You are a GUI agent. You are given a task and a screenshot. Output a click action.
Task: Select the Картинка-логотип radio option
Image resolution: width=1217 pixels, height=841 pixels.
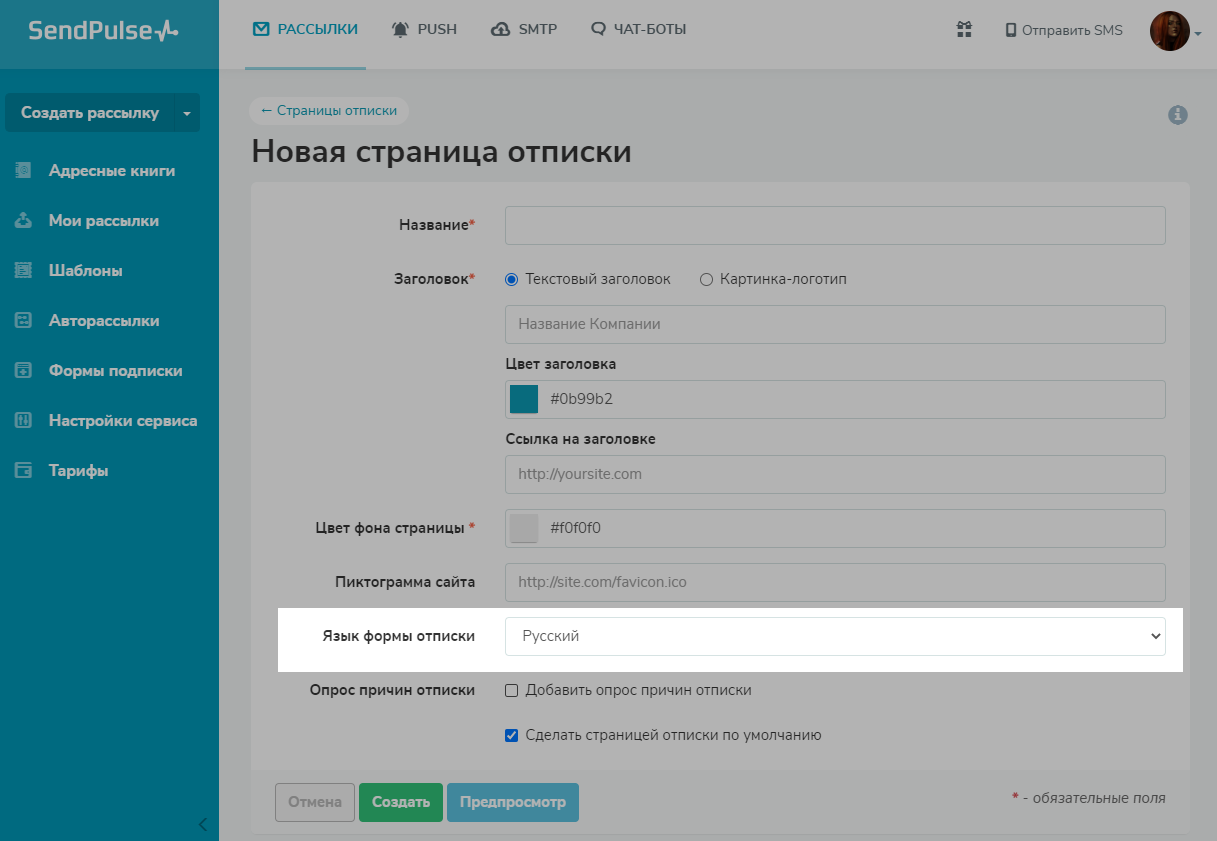tap(706, 280)
